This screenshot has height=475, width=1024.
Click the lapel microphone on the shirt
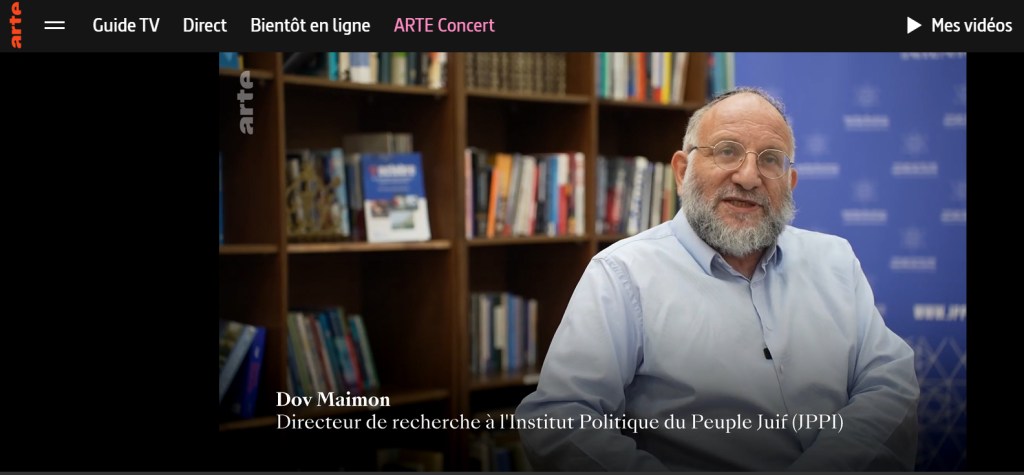(767, 353)
